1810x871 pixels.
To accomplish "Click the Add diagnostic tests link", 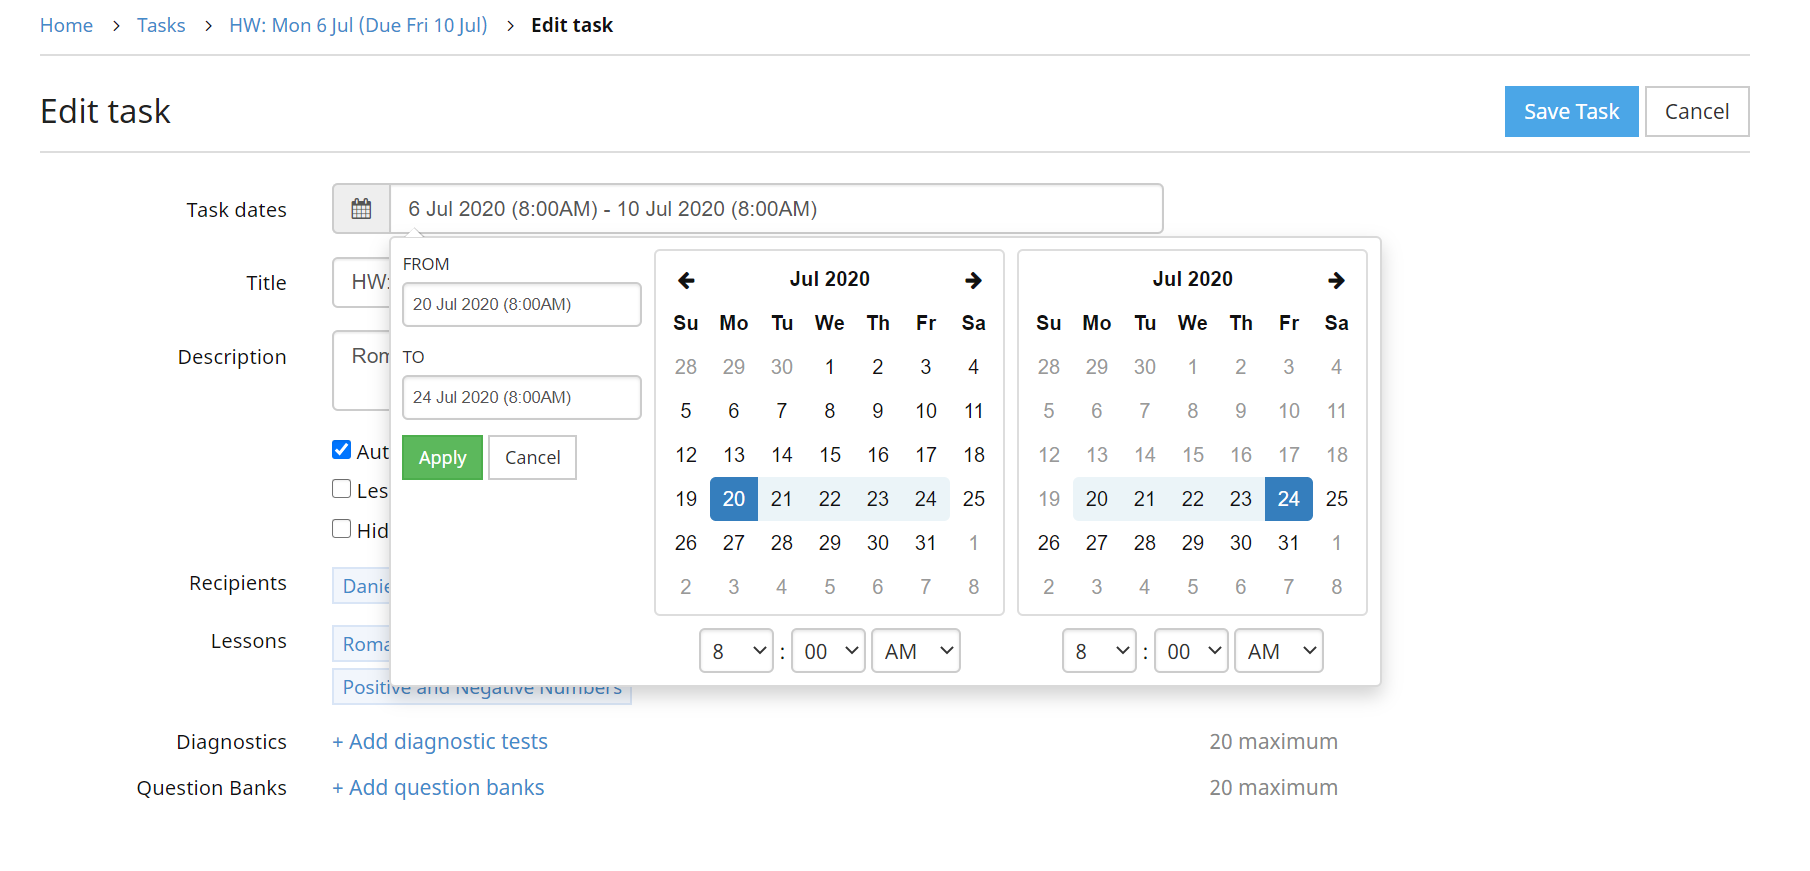I will point(440,742).
